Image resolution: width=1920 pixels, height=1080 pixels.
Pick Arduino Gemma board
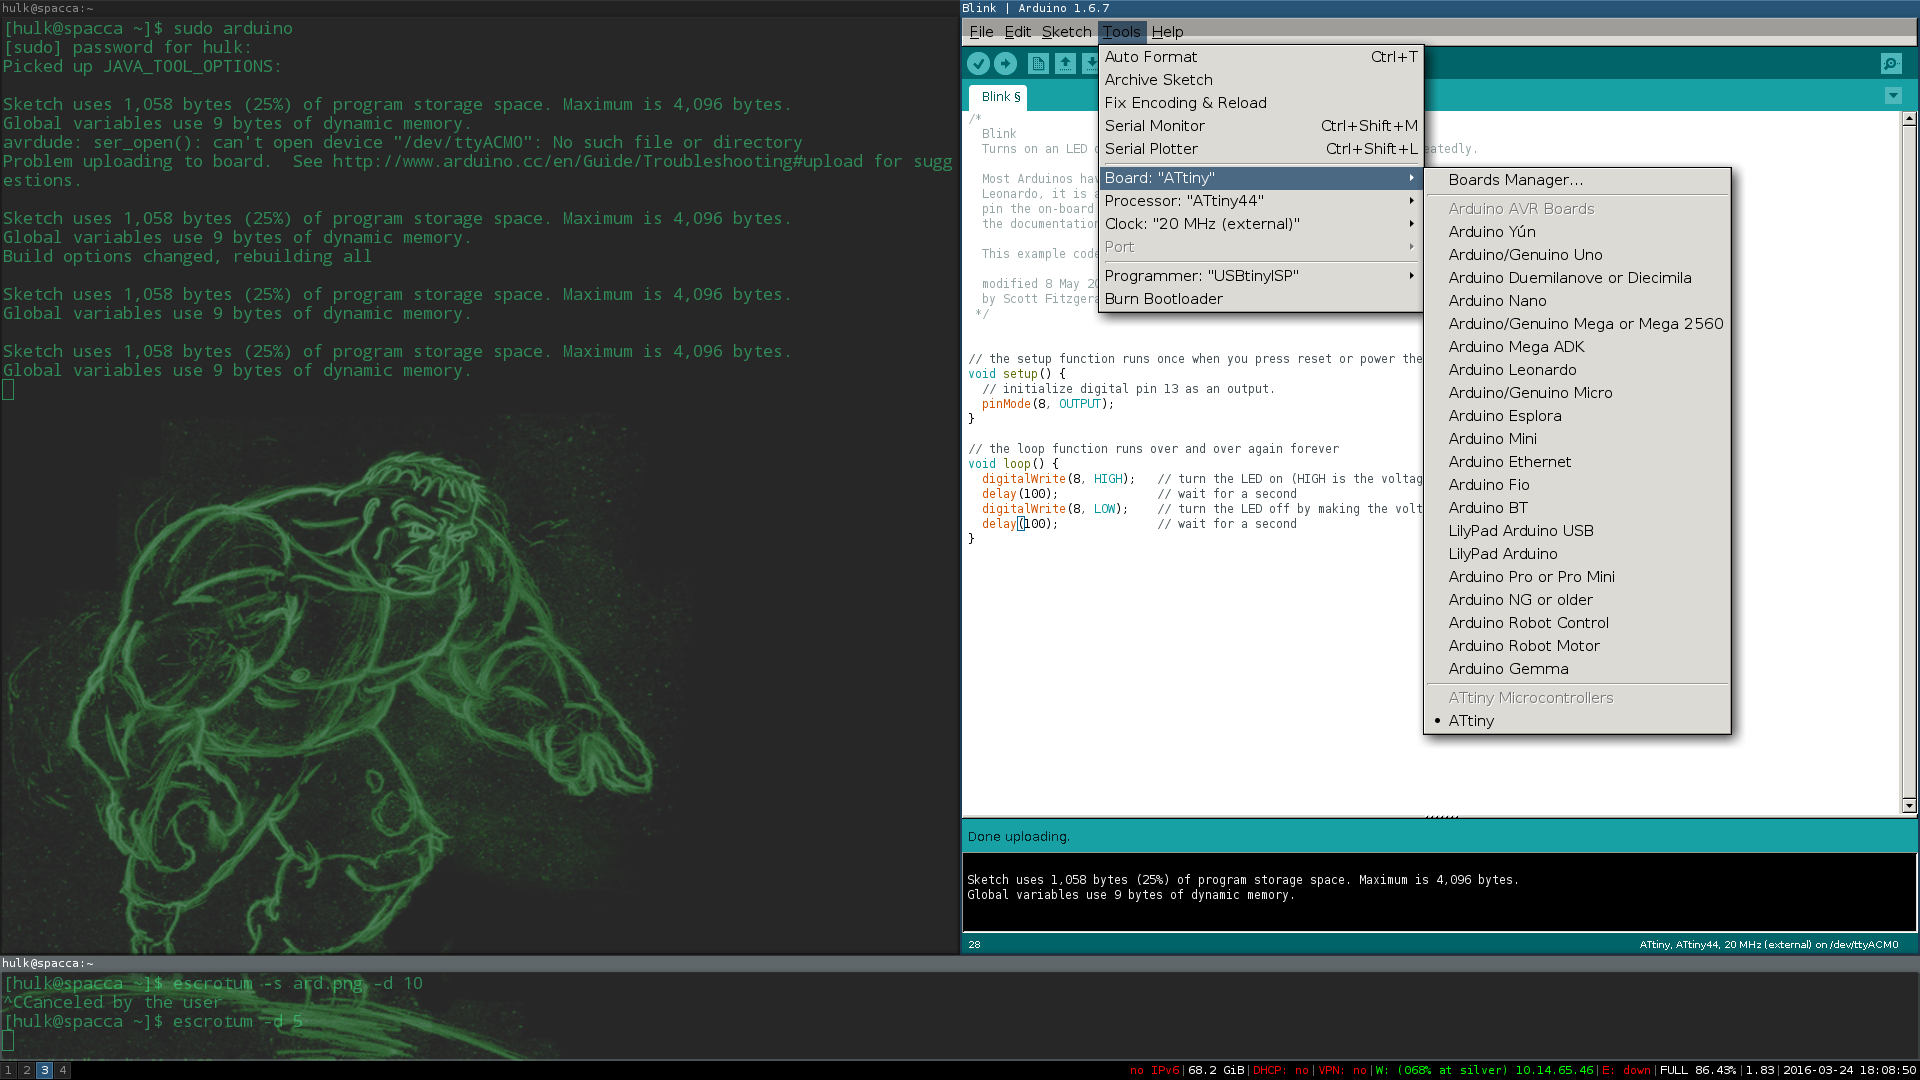click(1577, 669)
